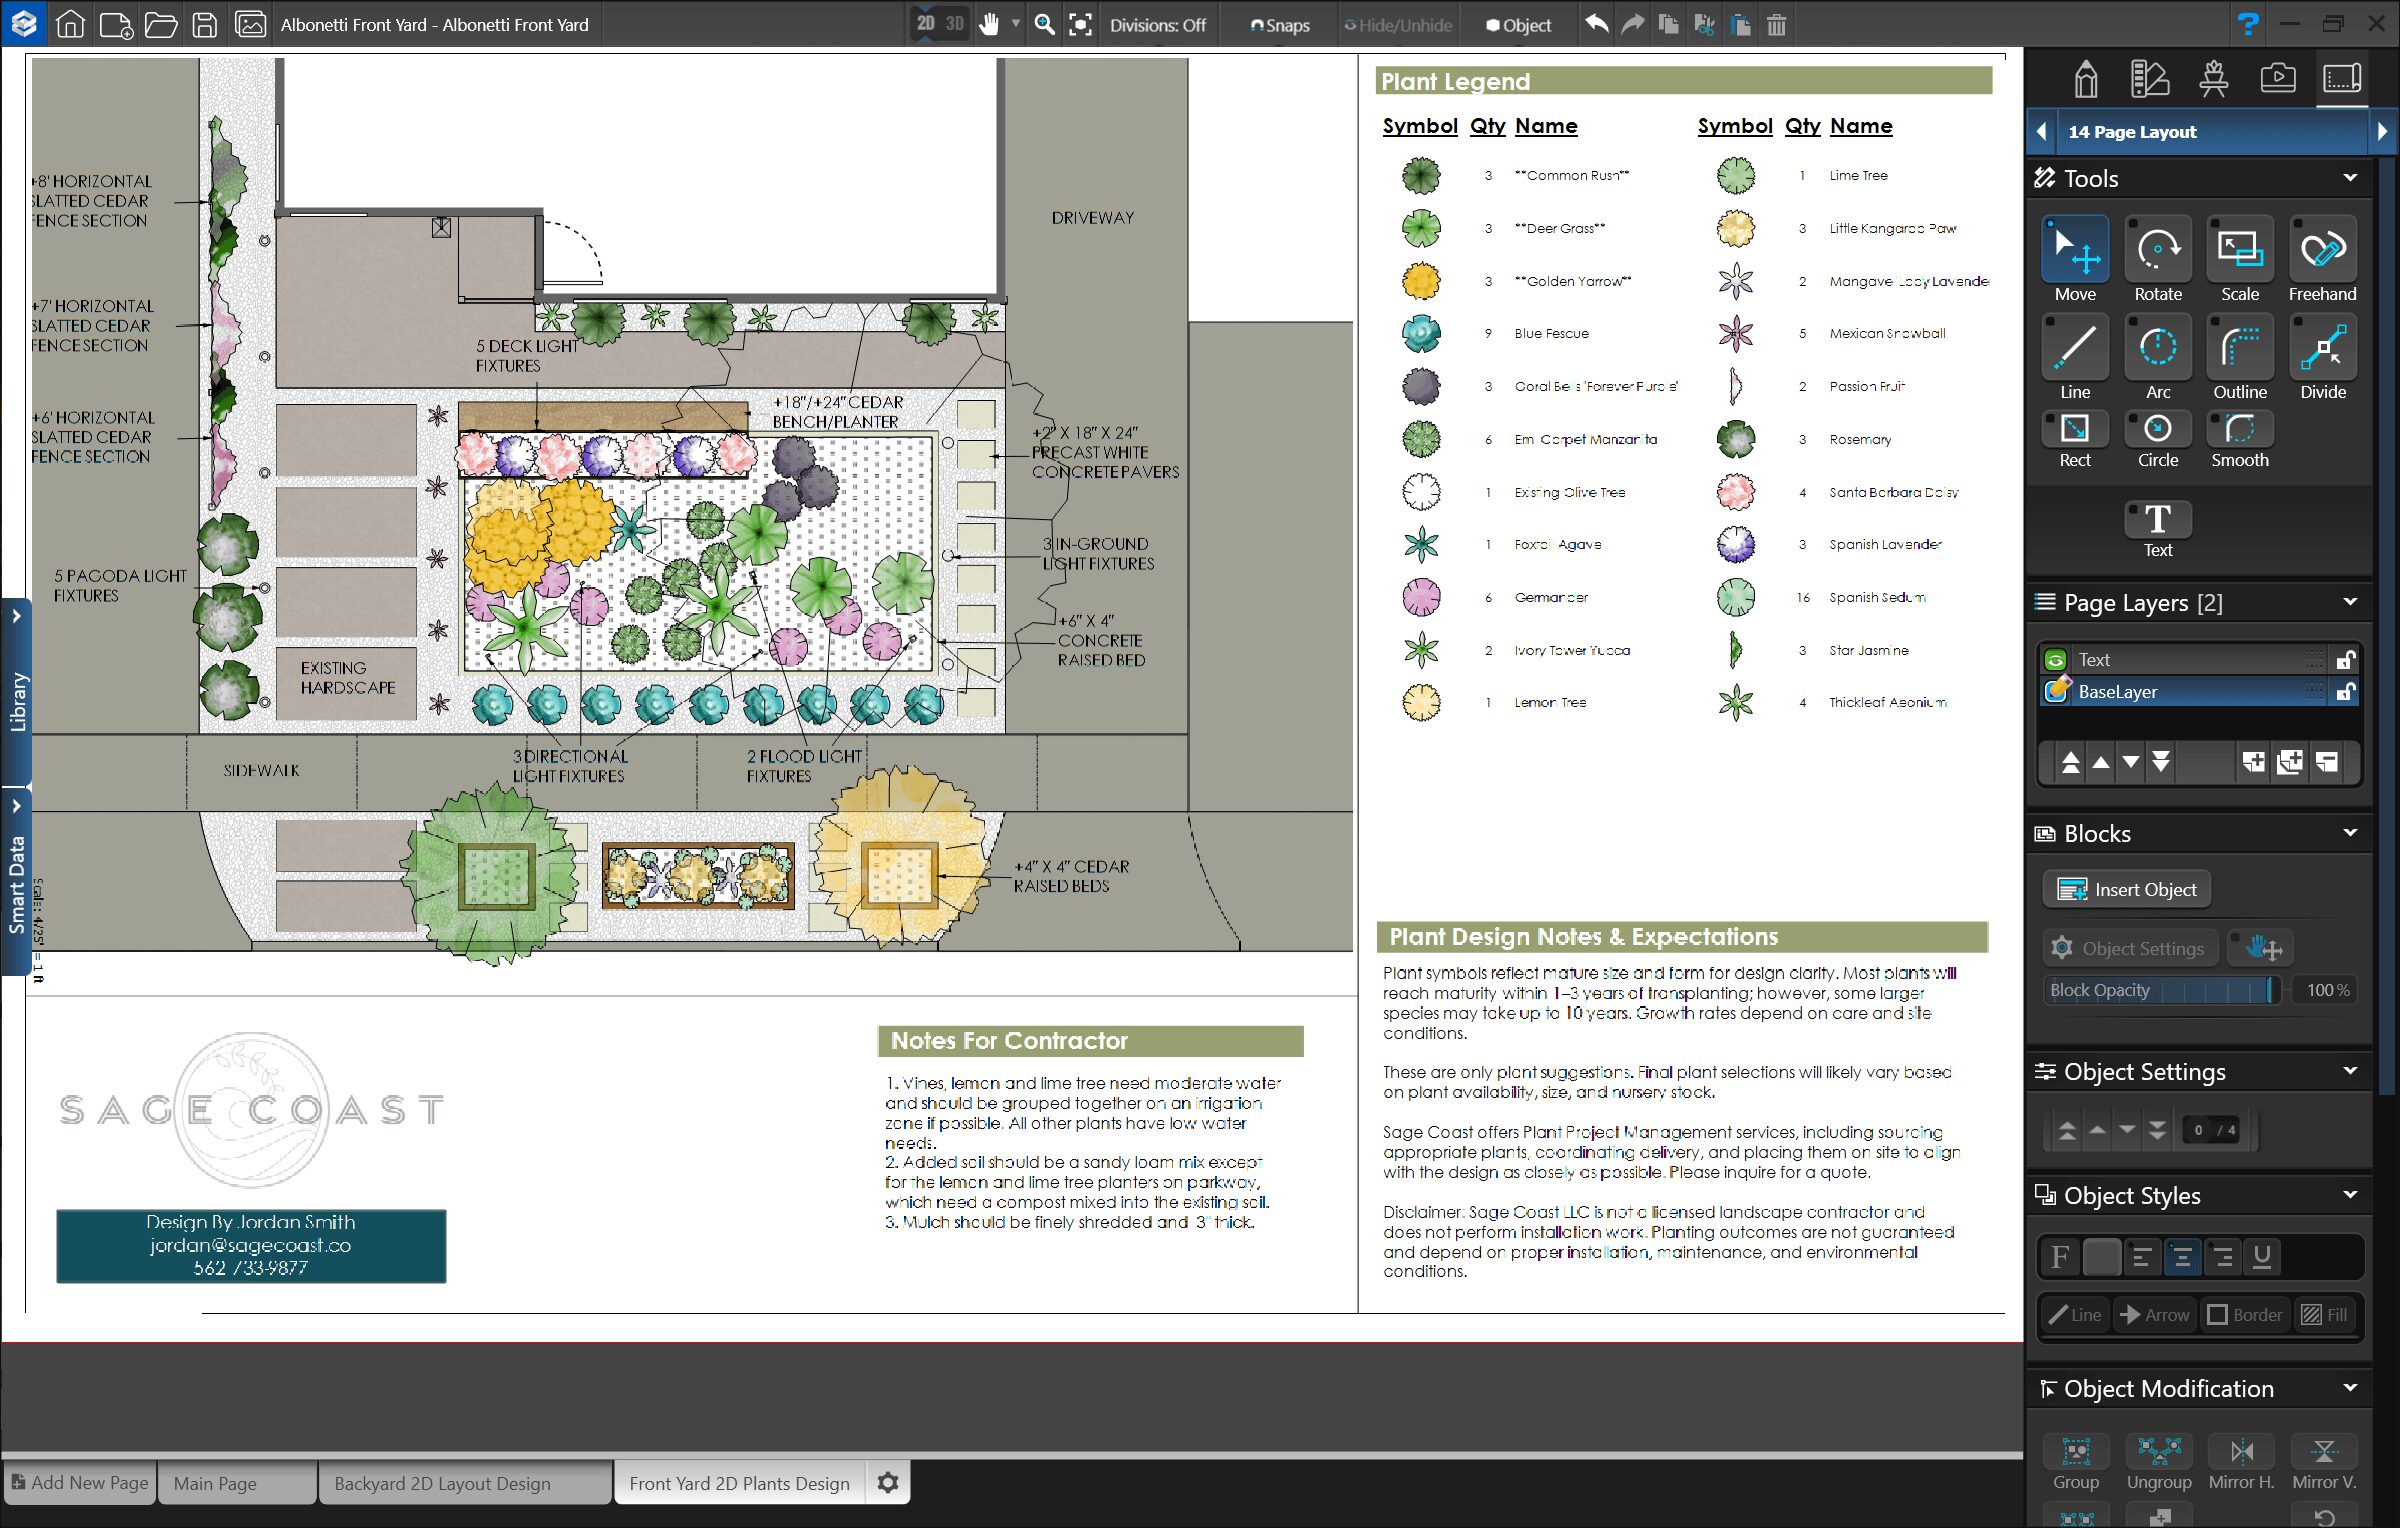Image resolution: width=2400 pixels, height=1528 pixels.
Task: Click the Insert Object button
Action: click(2126, 889)
